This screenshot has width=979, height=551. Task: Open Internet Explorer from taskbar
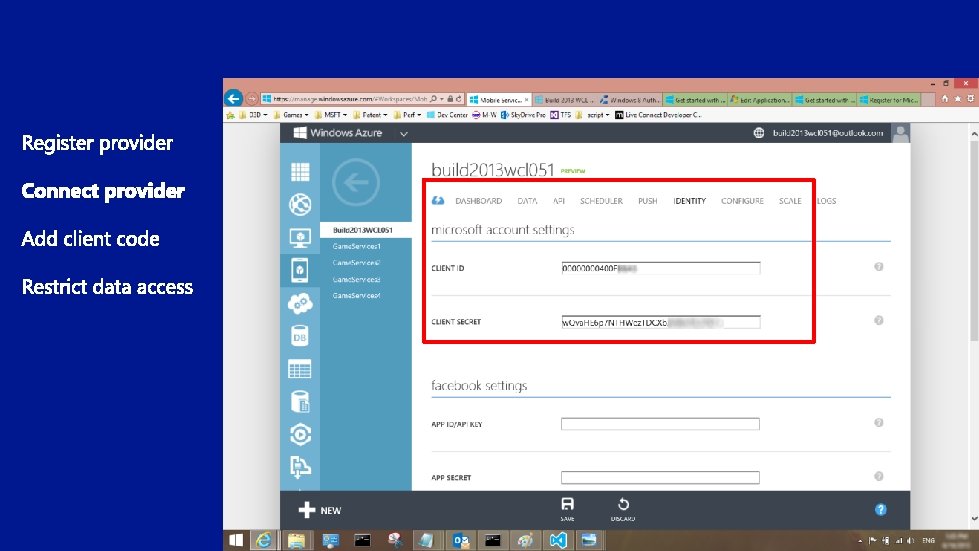point(263,540)
